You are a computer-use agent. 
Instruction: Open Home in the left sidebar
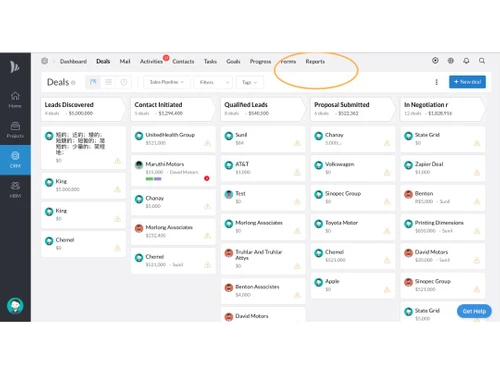(15, 100)
